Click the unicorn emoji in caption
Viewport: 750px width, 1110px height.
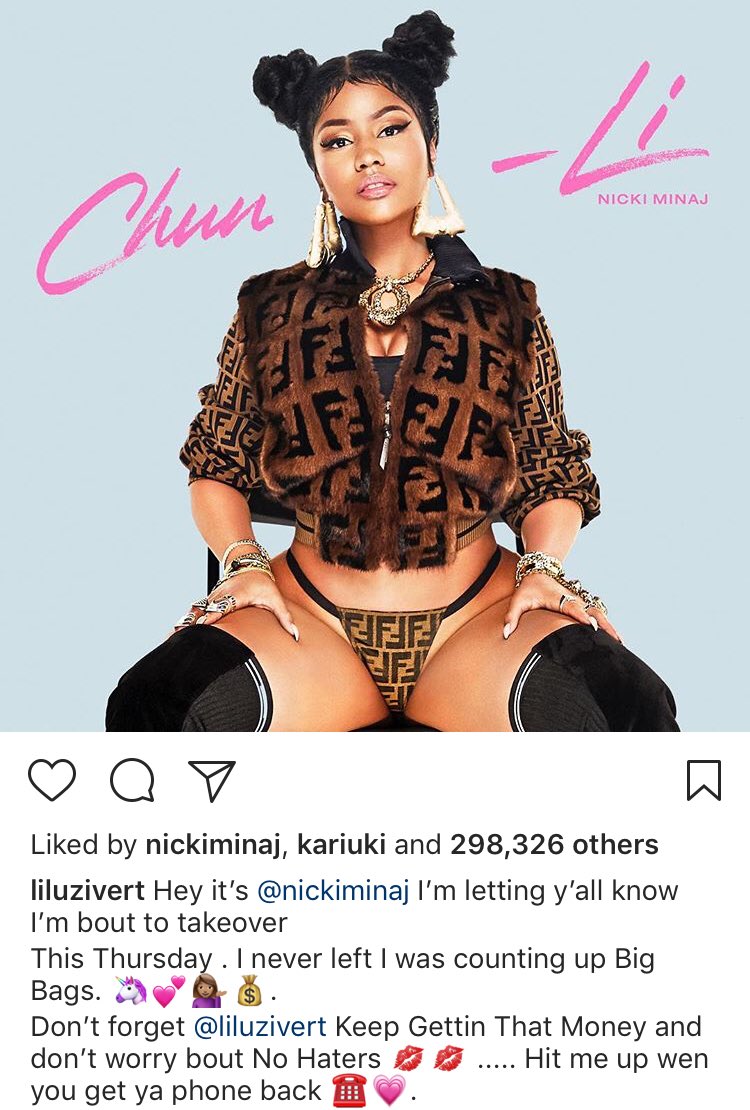[x=130, y=991]
